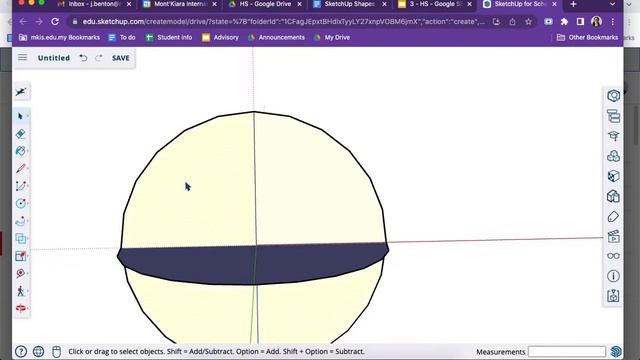Click the mouse input icon in status bar
640x360 pixels.
pos(56,351)
